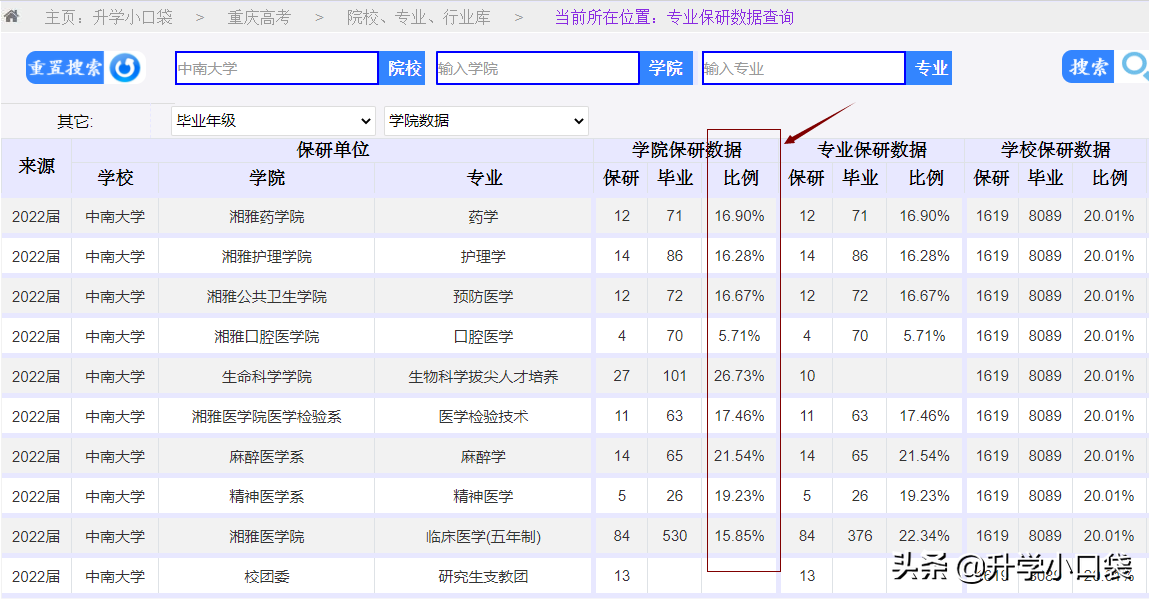The height and width of the screenshot is (599, 1149).
Task: Click the 专业 label button
Action: pyautogui.click(x=930, y=67)
